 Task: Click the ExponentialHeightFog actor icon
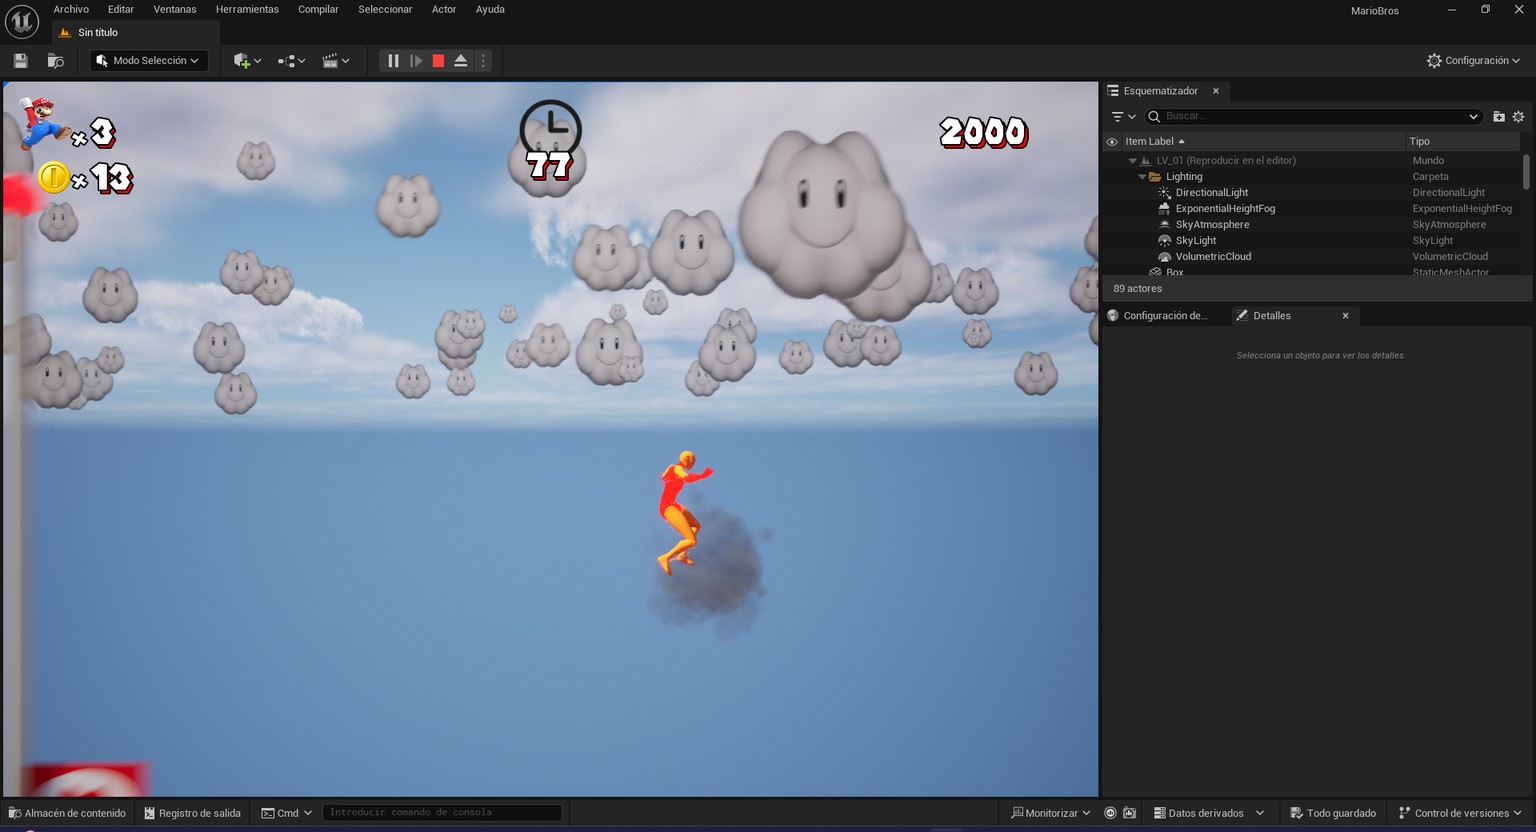(1164, 209)
